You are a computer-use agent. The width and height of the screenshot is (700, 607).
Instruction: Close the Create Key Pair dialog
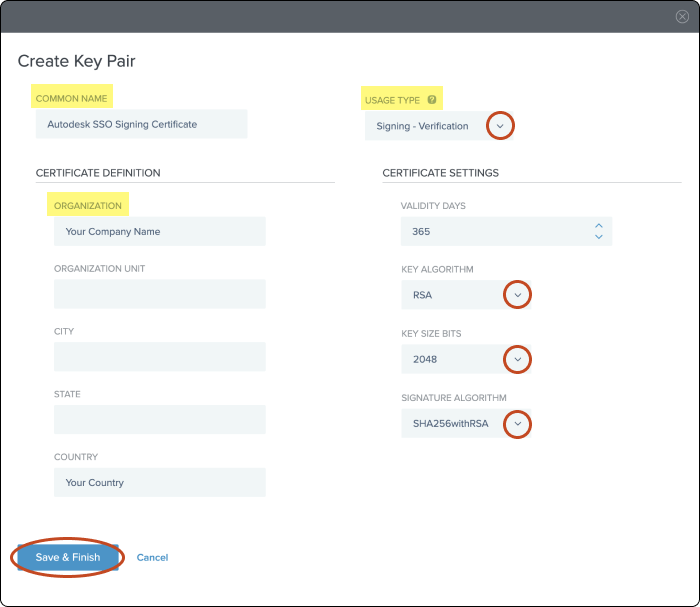tap(682, 16)
